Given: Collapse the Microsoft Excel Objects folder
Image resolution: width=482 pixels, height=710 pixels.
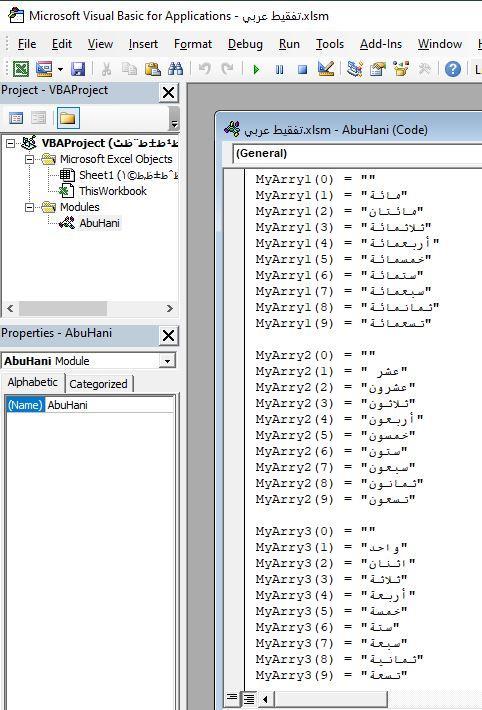Looking at the screenshot, I should (x=29, y=159).
